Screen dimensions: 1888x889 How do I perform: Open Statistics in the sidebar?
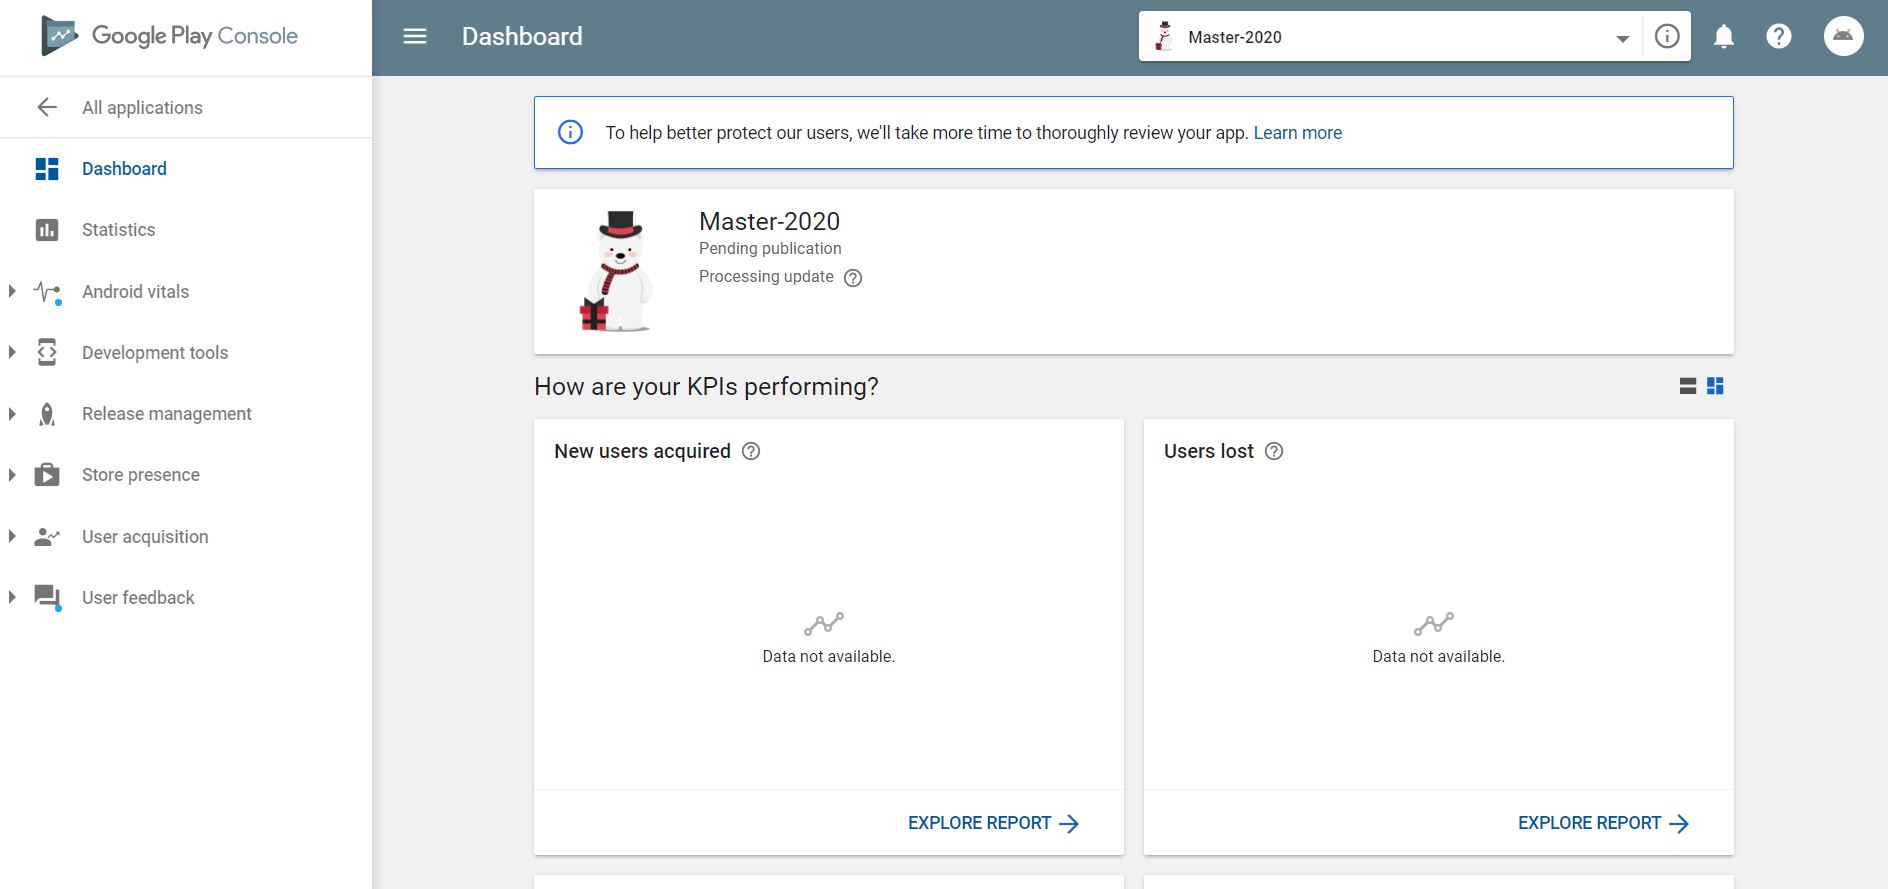[118, 230]
